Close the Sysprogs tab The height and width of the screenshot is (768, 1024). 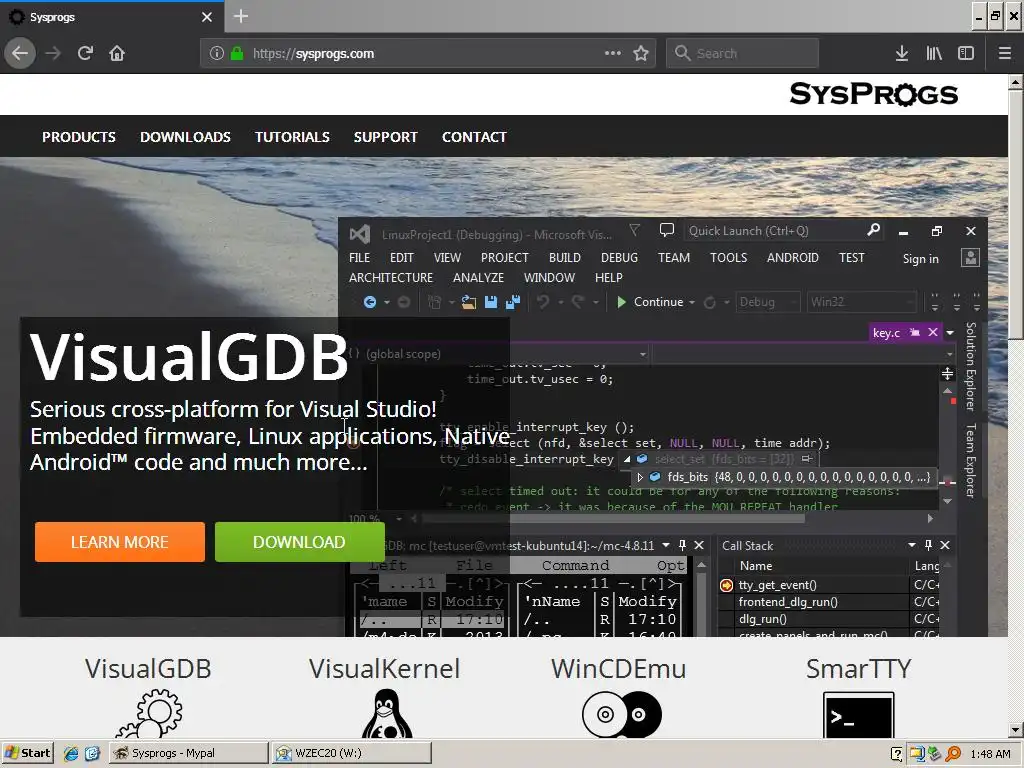coord(206,17)
